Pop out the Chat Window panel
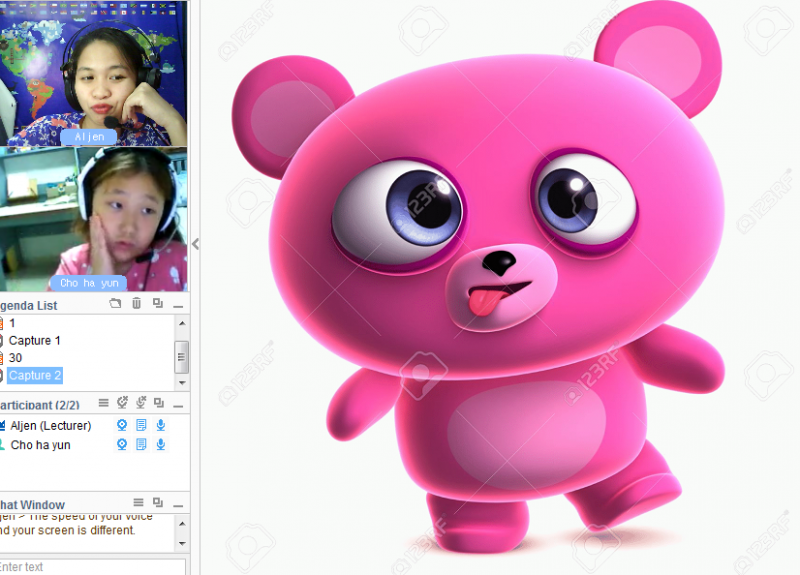This screenshot has height=575, width=800. click(157, 502)
